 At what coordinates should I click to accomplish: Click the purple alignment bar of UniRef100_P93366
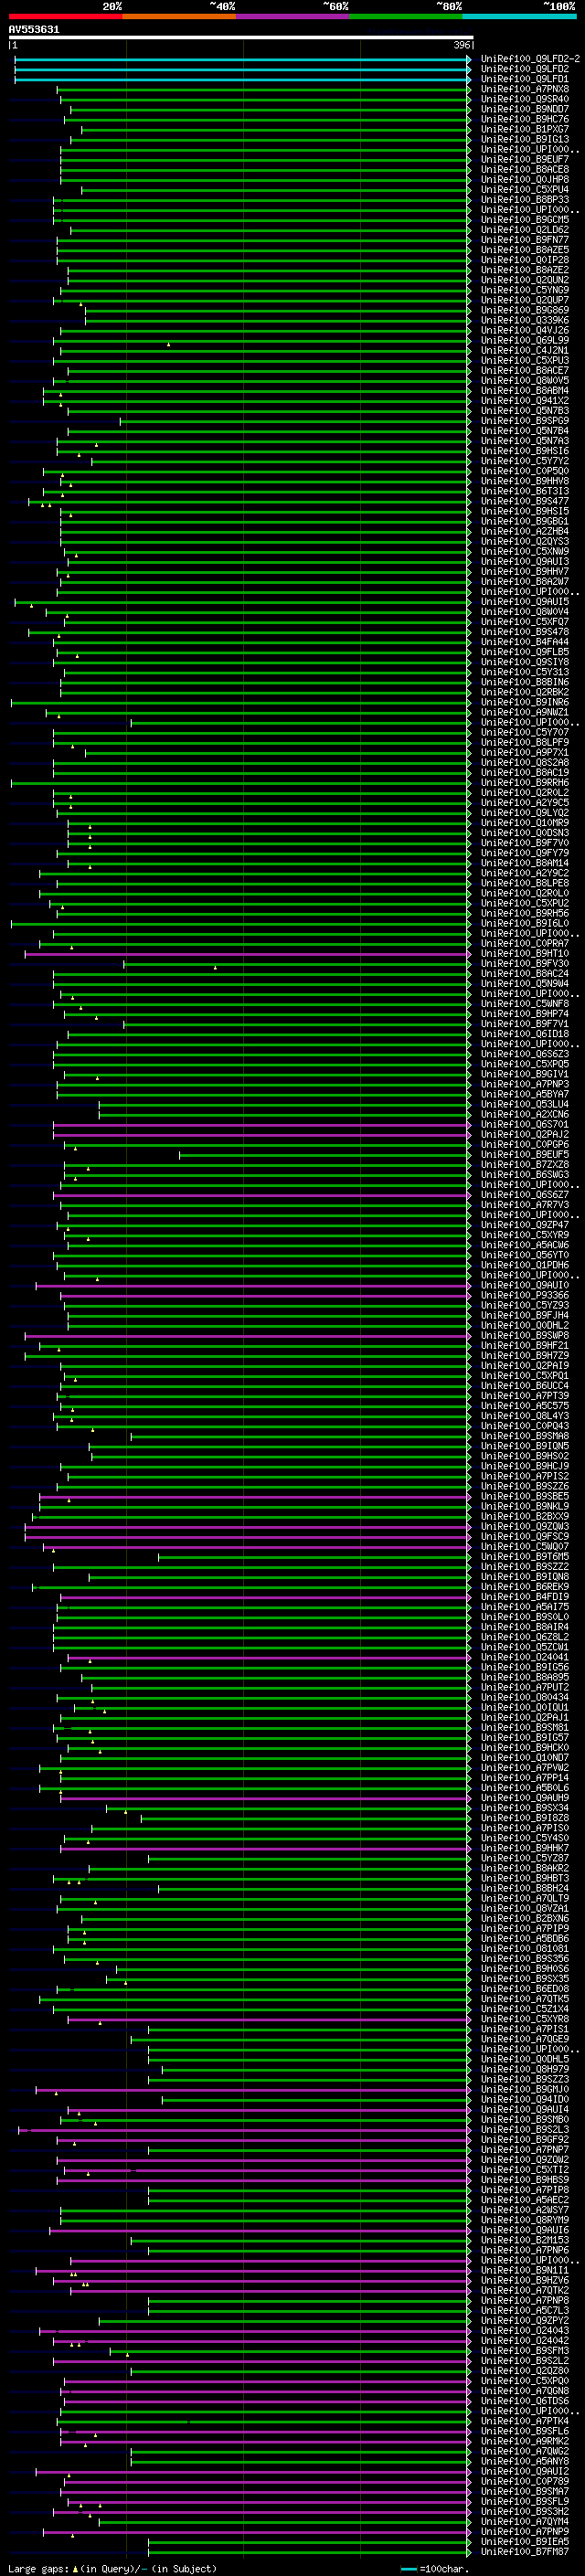265,1296
